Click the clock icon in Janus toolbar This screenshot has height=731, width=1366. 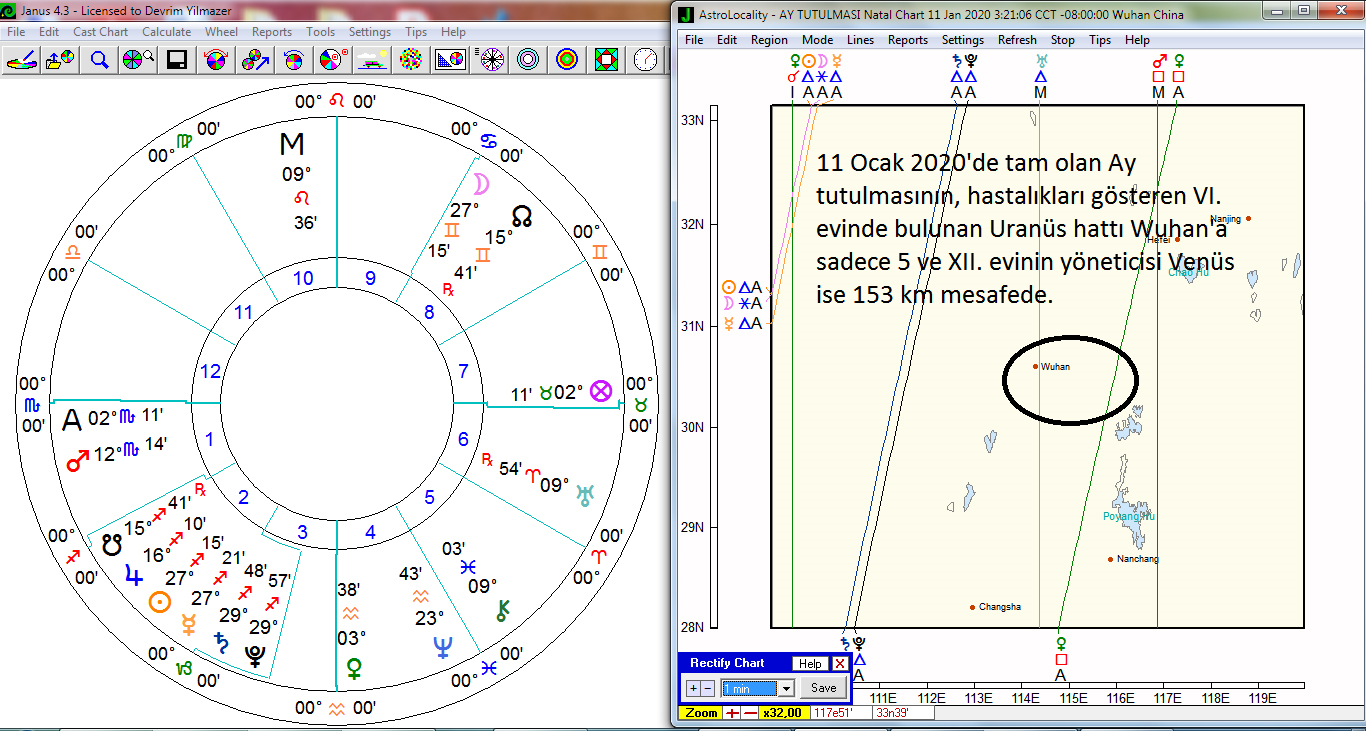pyautogui.click(x=645, y=60)
